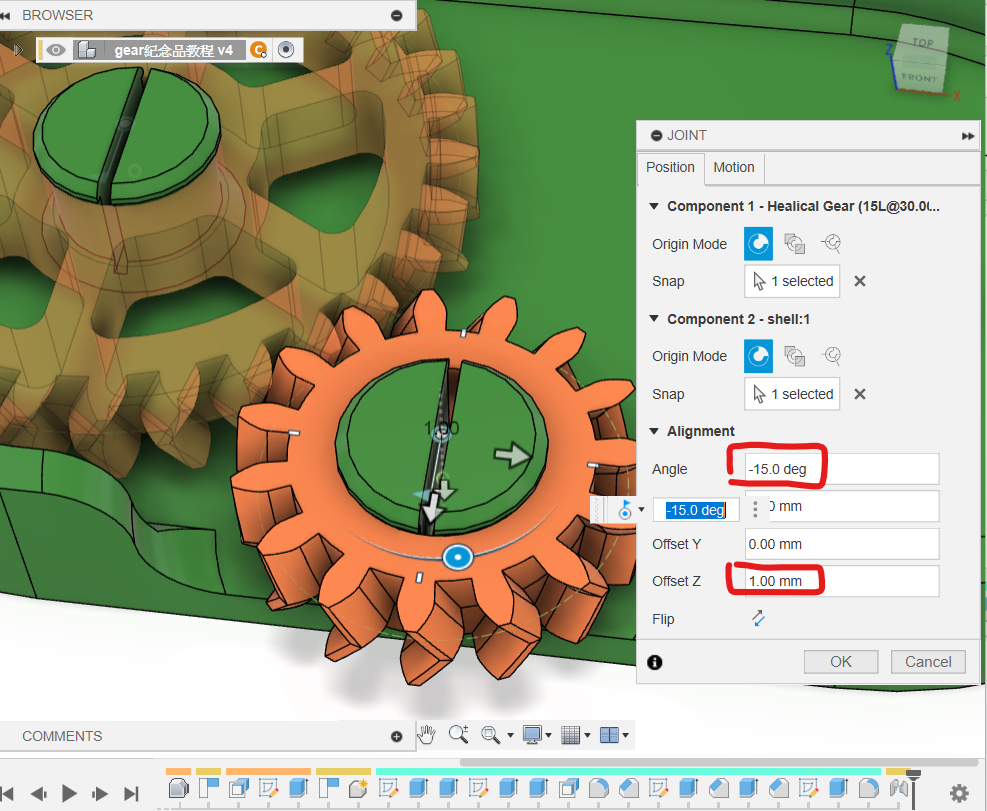Open the Display Settings dropdown

[x=537, y=735]
